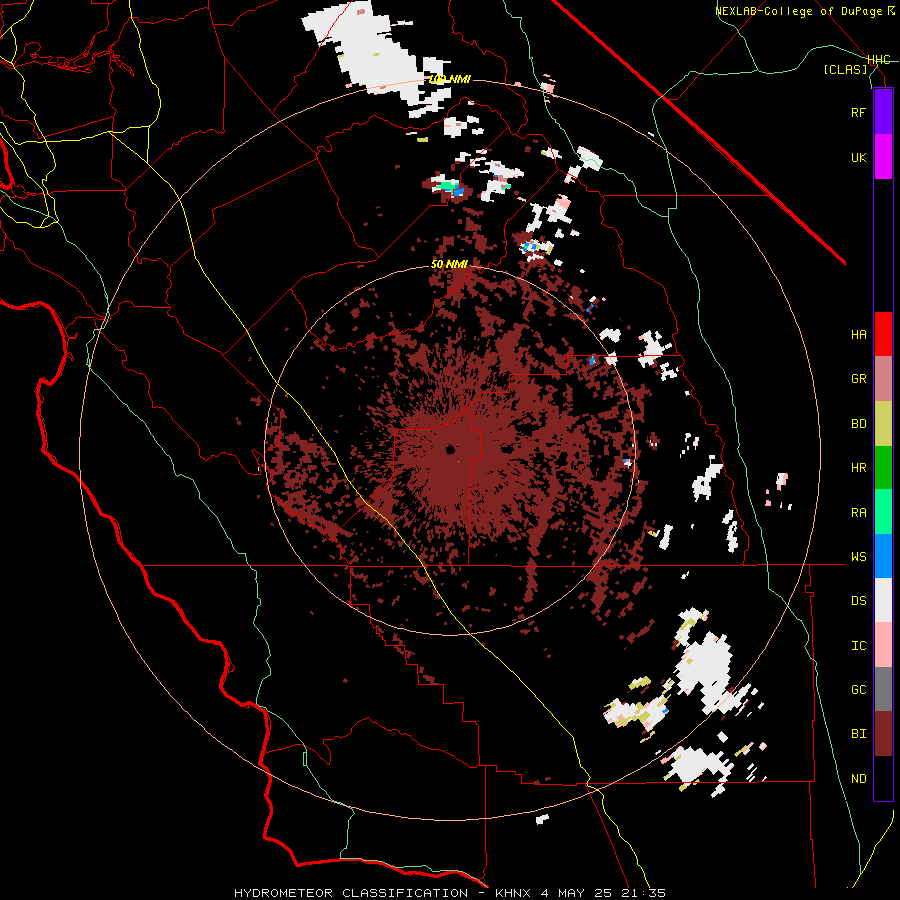
Task: Click the "IC" legend label
Action: point(858,646)
